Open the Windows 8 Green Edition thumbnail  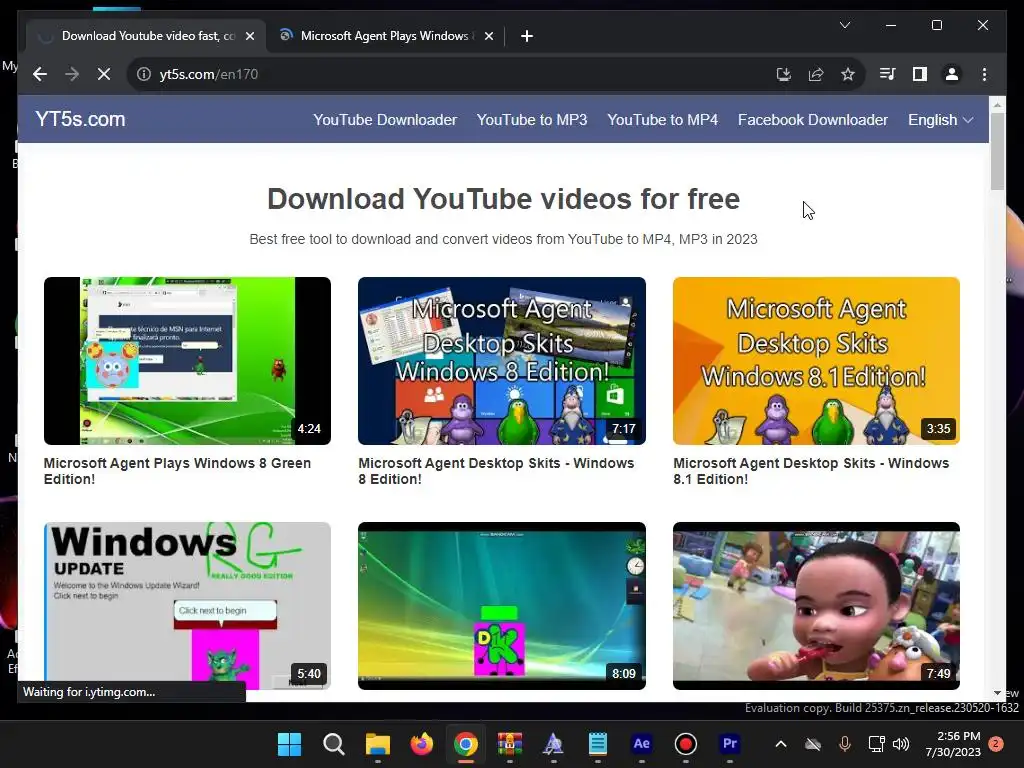tap(187, 360)
